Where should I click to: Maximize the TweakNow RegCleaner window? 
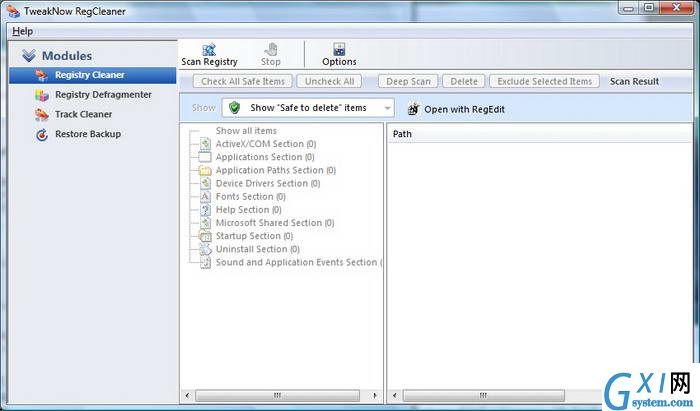[650, 8]
